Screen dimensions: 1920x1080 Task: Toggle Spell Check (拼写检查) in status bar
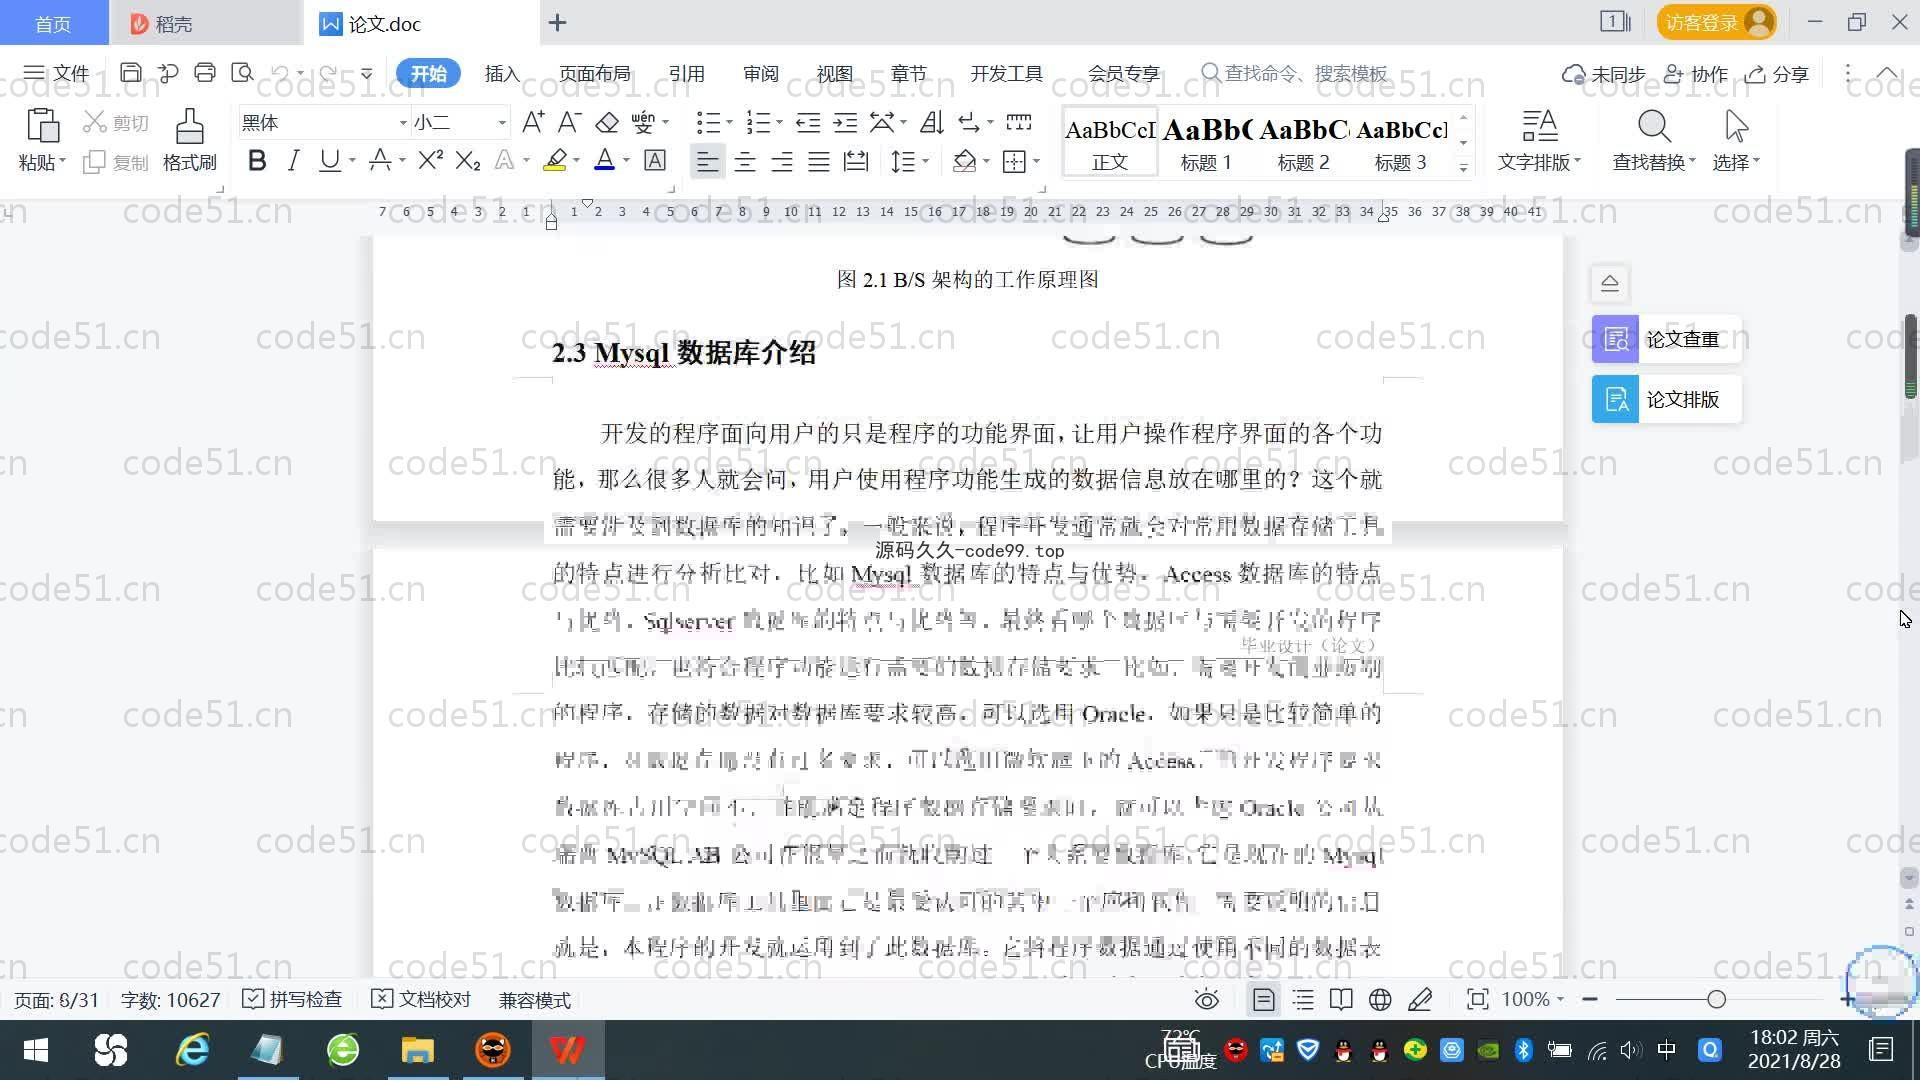(292, 999)
